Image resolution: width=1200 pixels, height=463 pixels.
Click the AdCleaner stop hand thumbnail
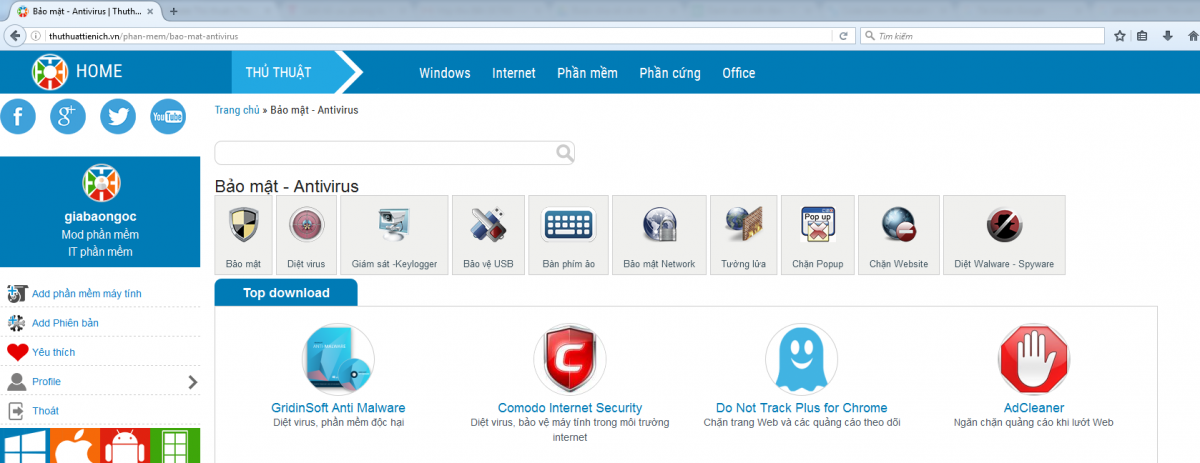click(x=1033, y=360)
